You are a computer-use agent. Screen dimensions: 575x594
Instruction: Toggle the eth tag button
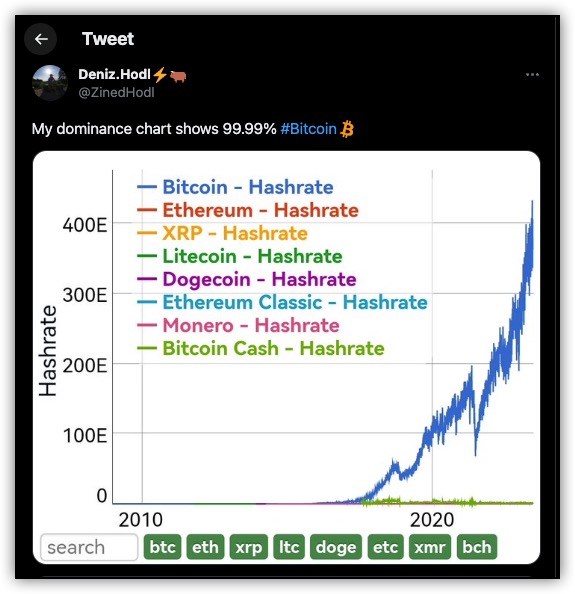coord(205,547)
